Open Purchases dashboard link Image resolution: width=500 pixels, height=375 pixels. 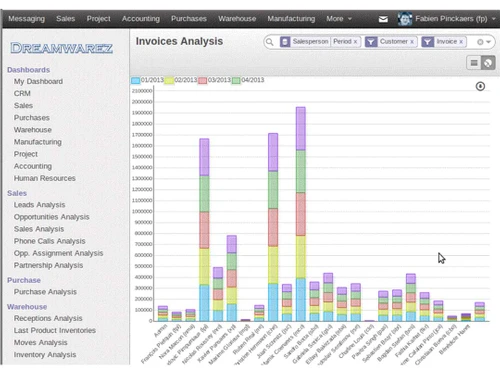(x=32, y=118)
